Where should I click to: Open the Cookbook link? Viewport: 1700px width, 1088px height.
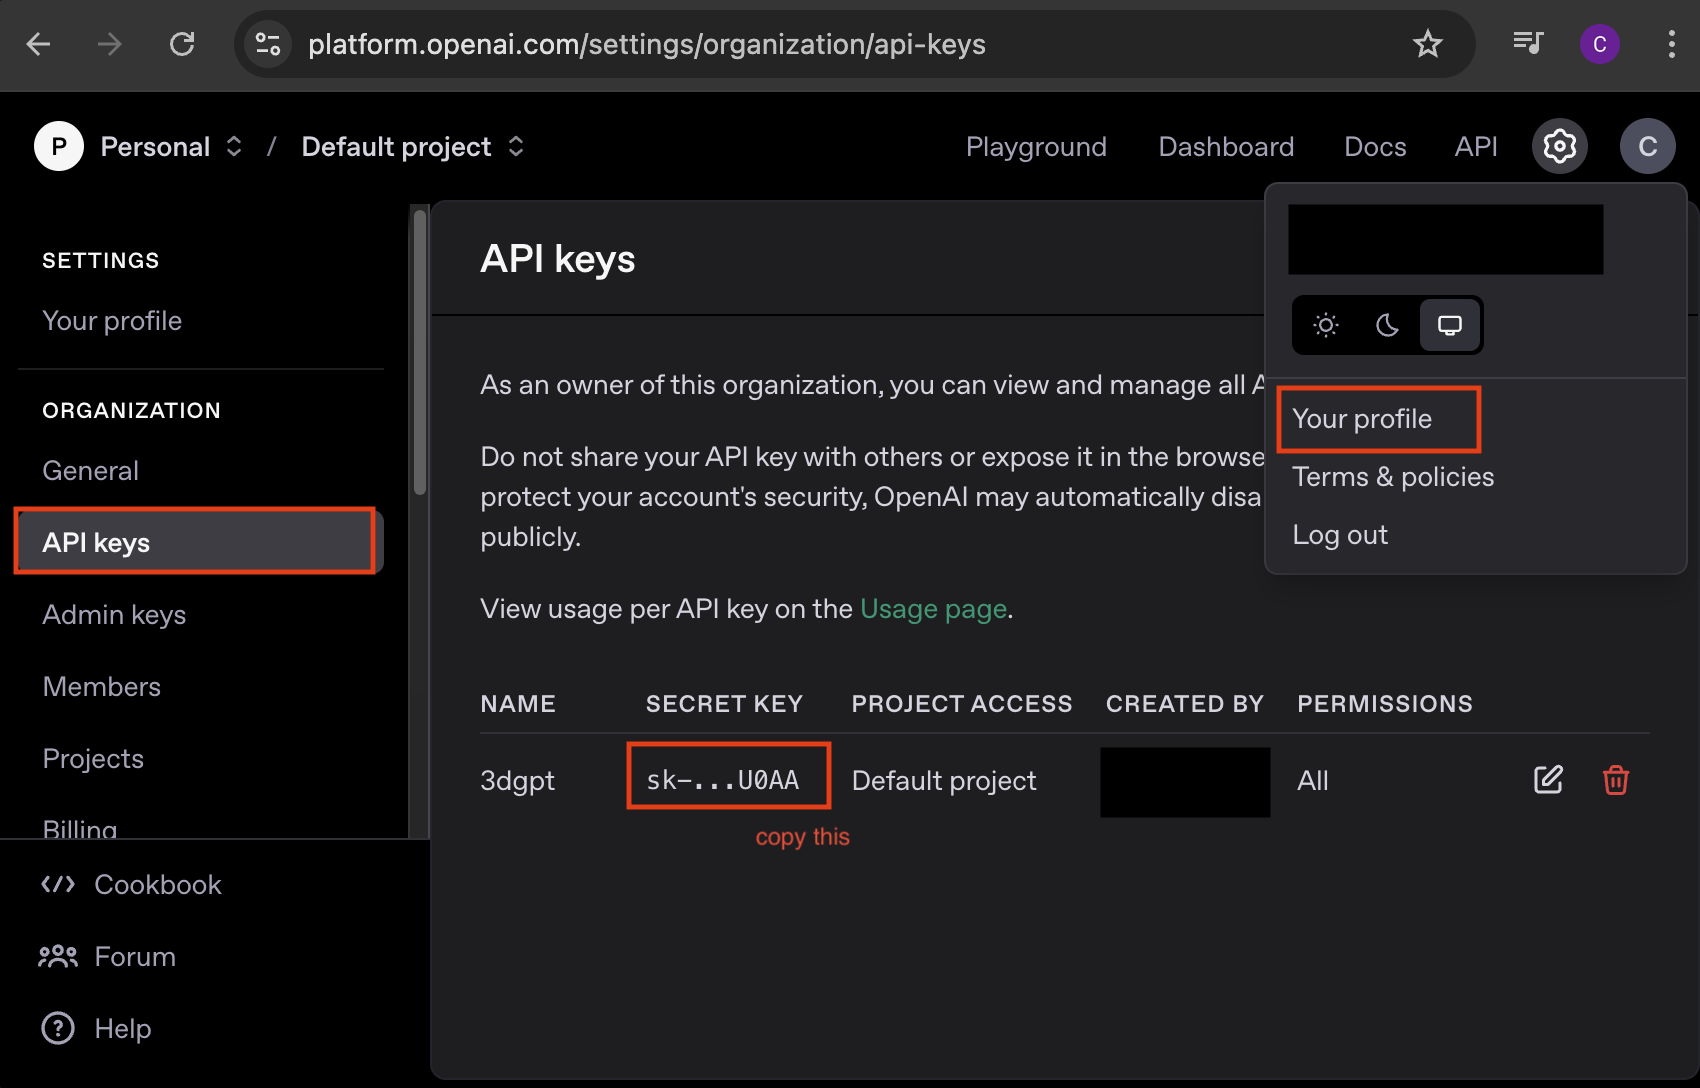131,885
